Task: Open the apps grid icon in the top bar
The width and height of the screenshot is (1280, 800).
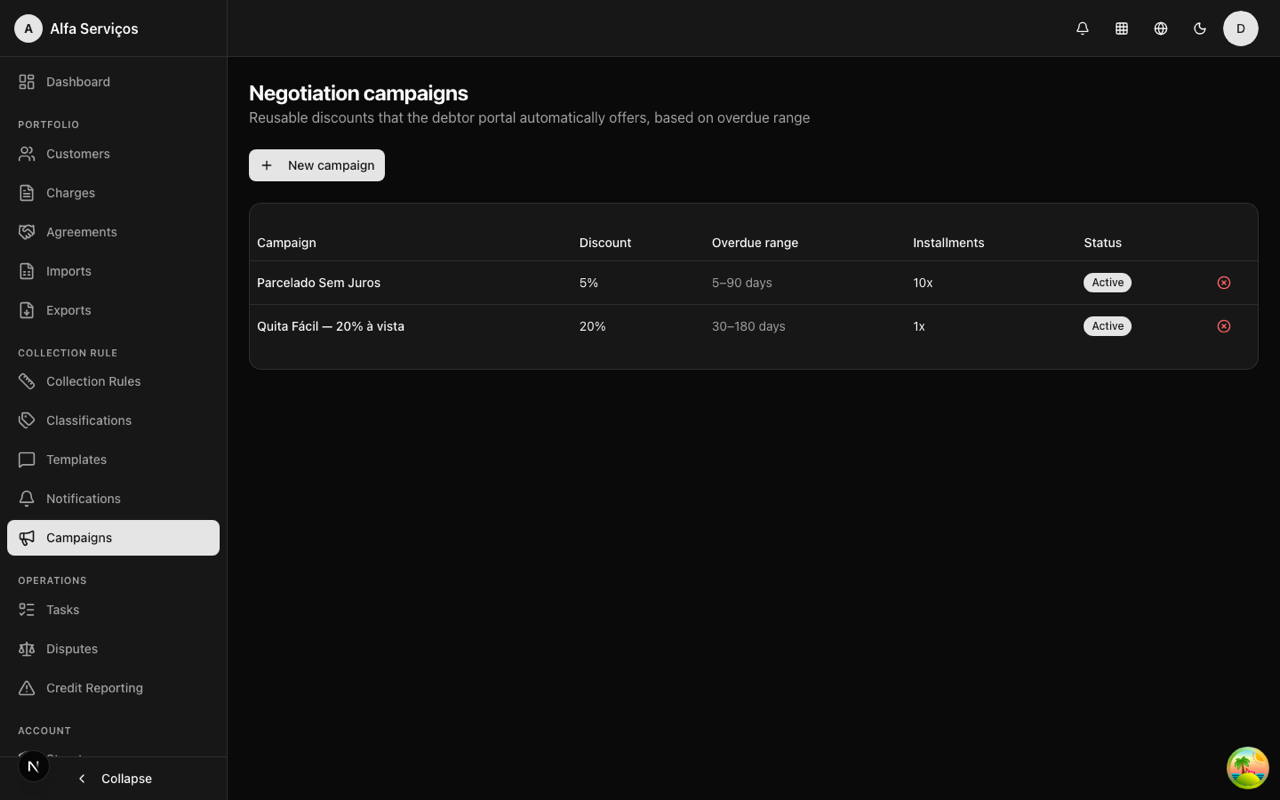Action: click(1121, 29)
